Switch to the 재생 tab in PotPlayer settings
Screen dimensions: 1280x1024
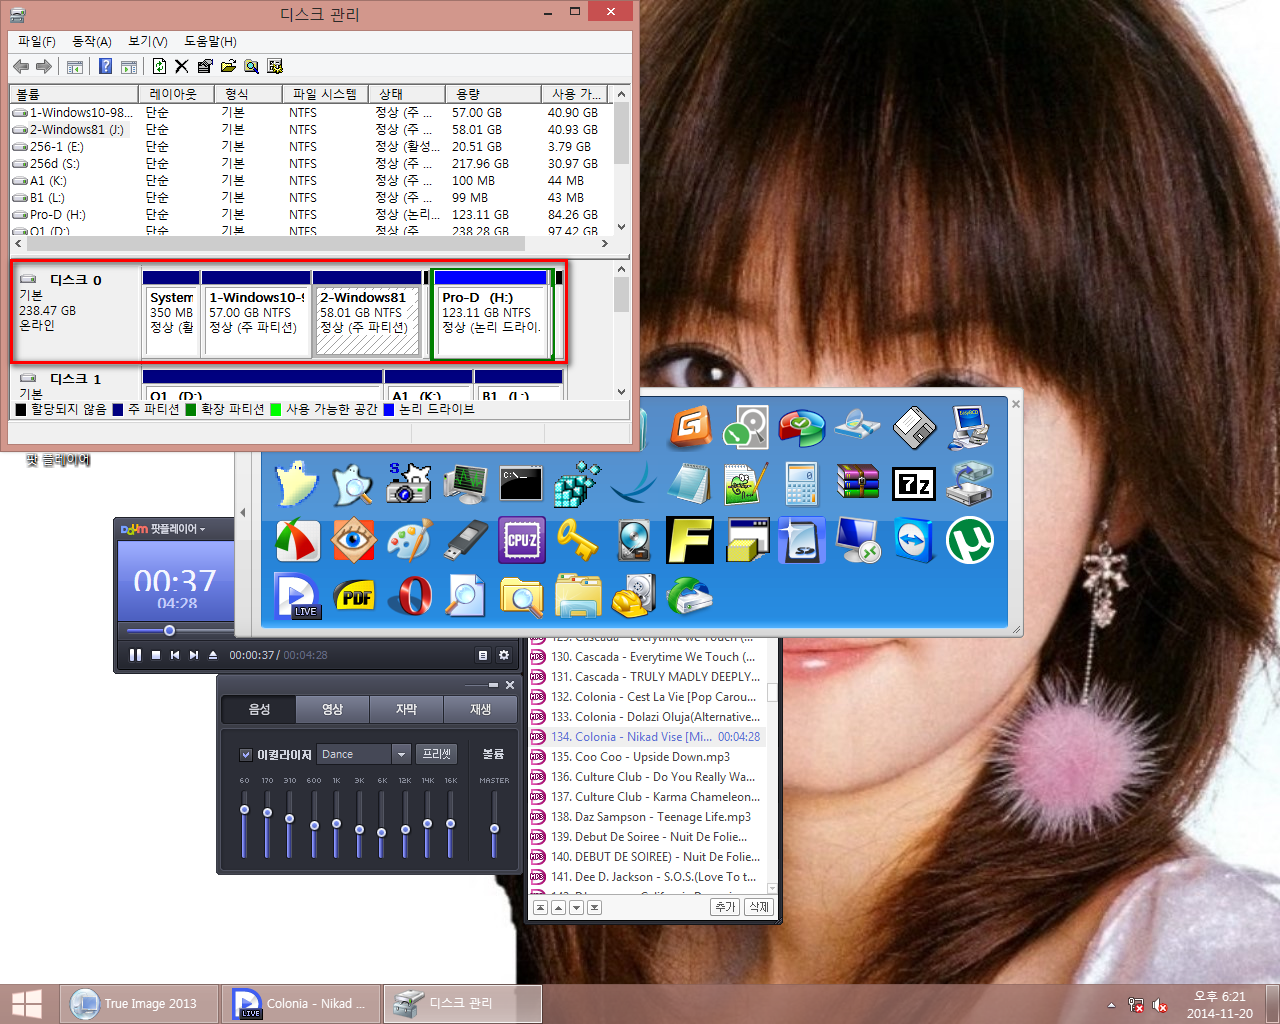(x=480, y=709)
